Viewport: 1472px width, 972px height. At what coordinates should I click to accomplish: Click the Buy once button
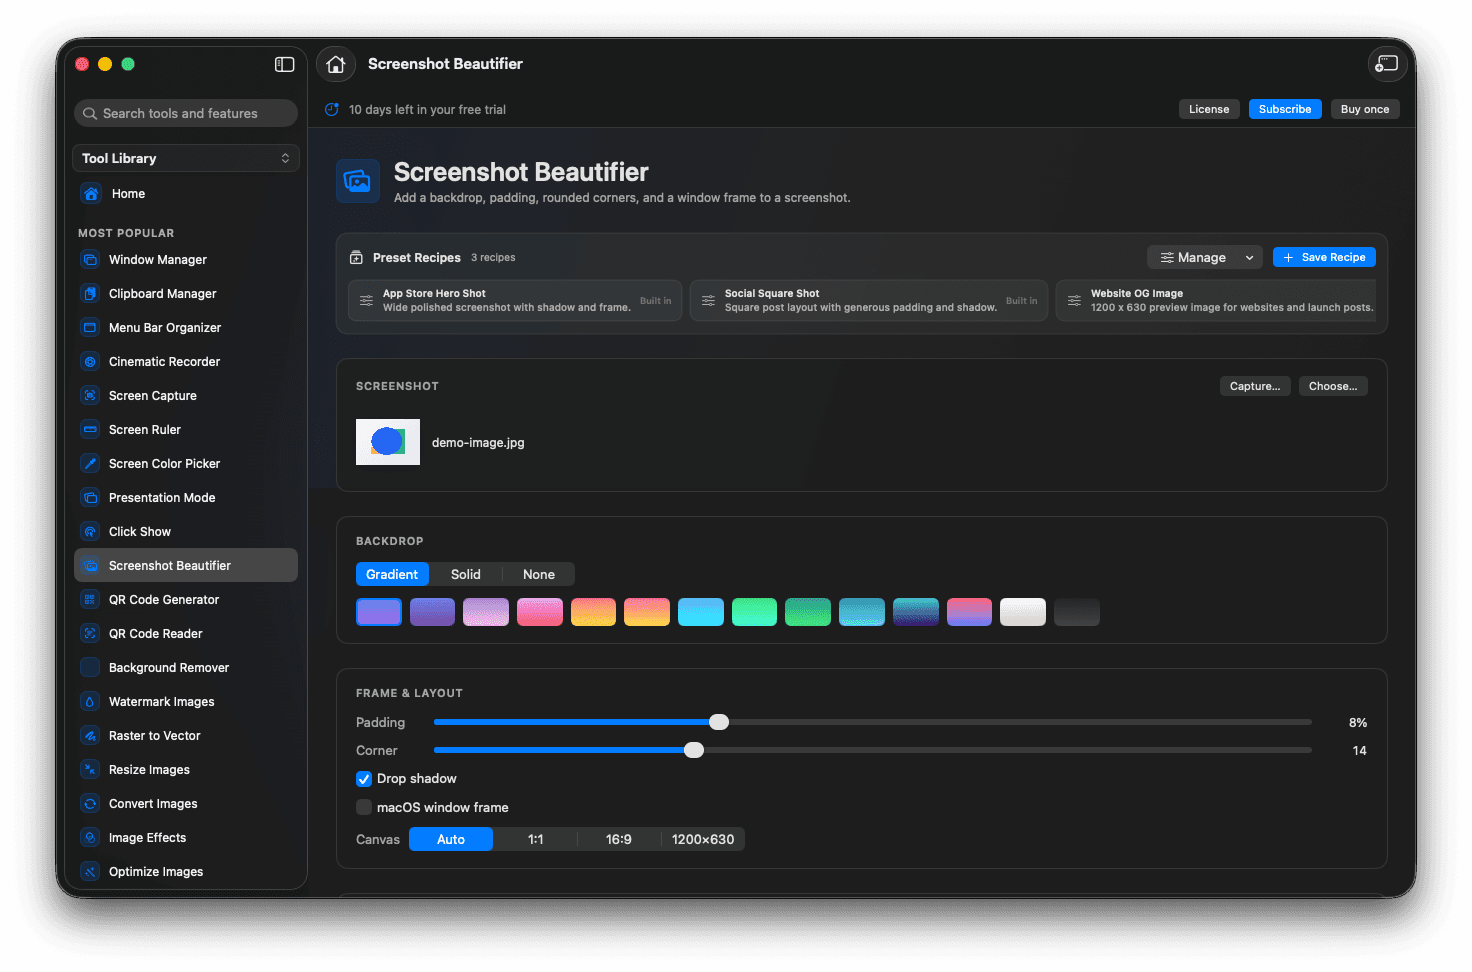(x=1365, y=109)
